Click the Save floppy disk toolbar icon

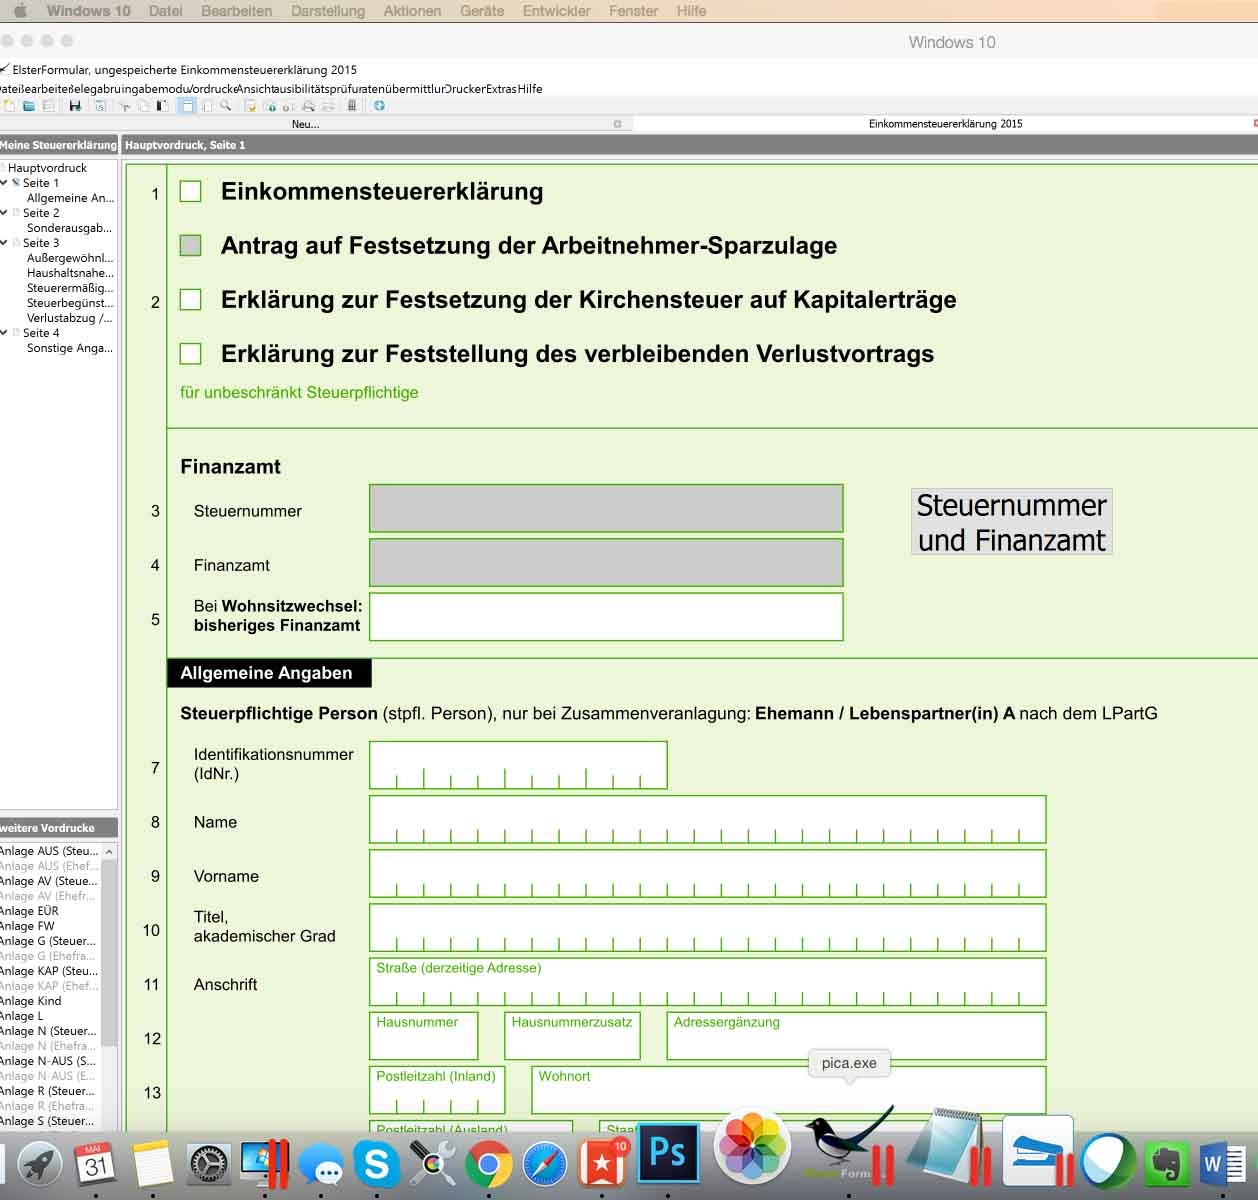pyautogui.click(x=75, y=106)
